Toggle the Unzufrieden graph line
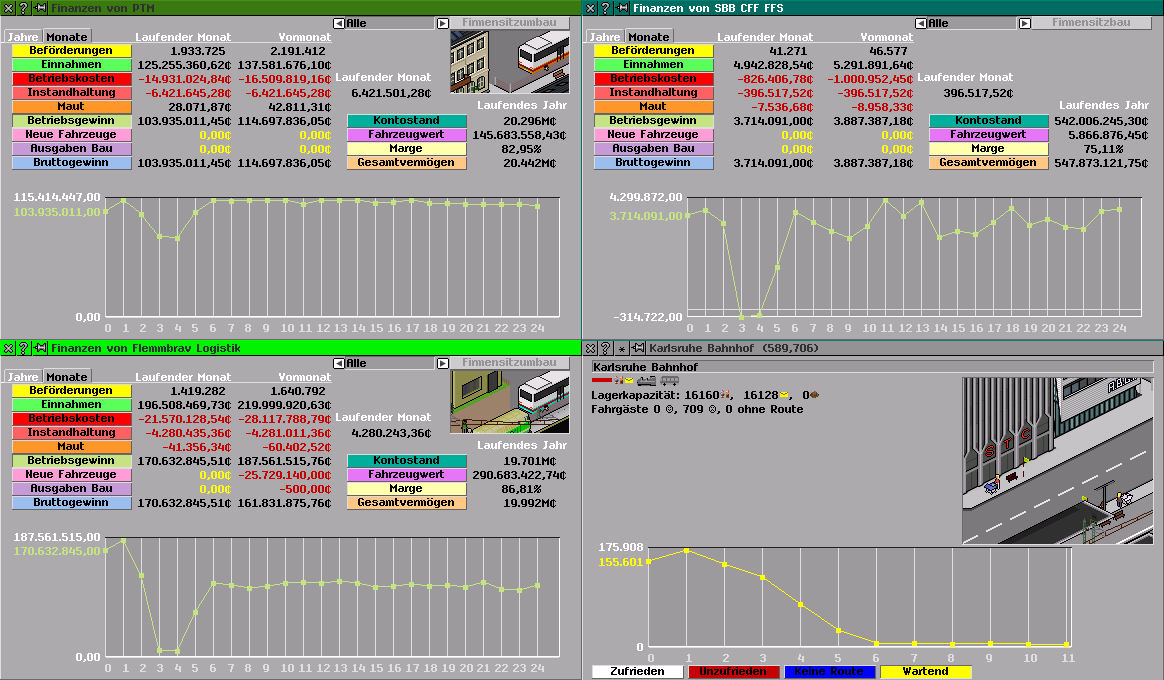The image size is (1164, 680). tap(733, 672)
